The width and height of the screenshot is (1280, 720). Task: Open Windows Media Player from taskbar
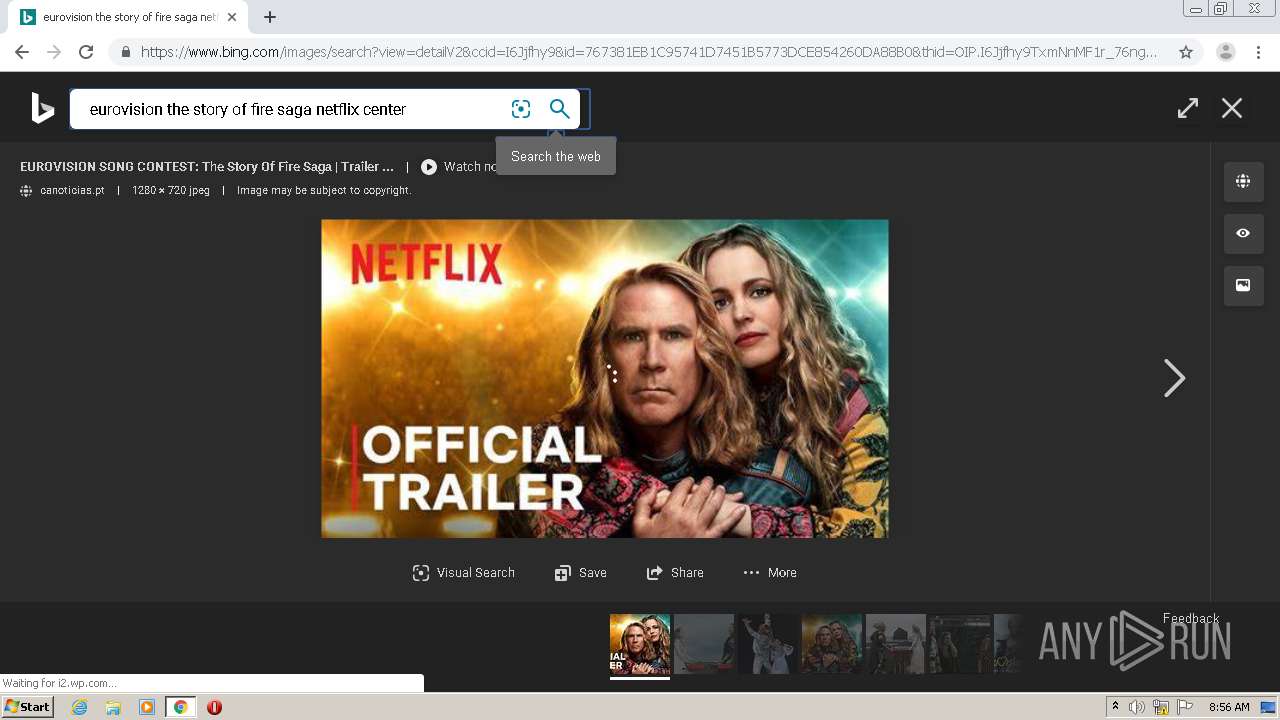[x=147, y=707]
